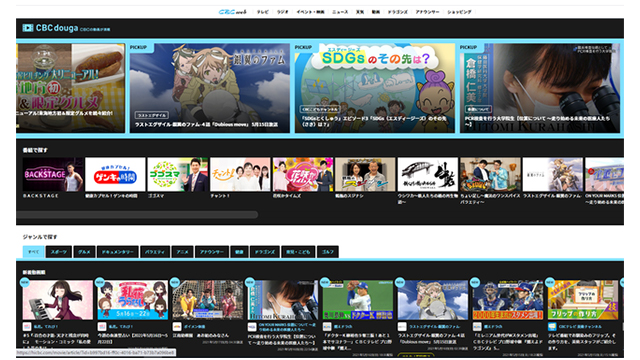
Task: Open the 5月16日~22日 fortune video thumbnail
Action: pos(133,300)
